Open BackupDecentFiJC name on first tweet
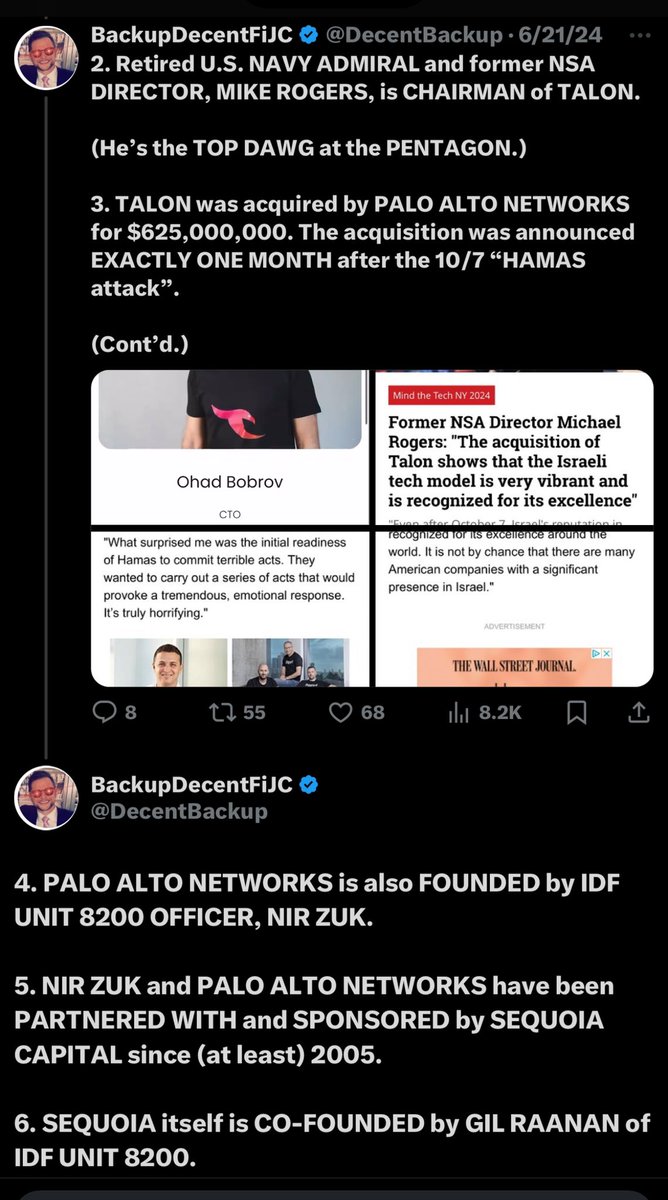Screen dimensions: 668x1200 coord(192,36)
